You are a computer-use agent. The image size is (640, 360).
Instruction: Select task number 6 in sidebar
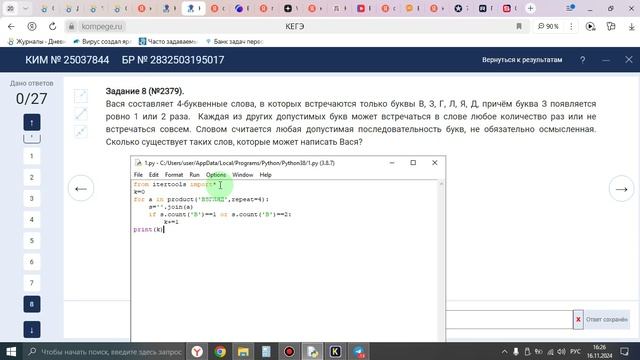(x=32, y=262)
